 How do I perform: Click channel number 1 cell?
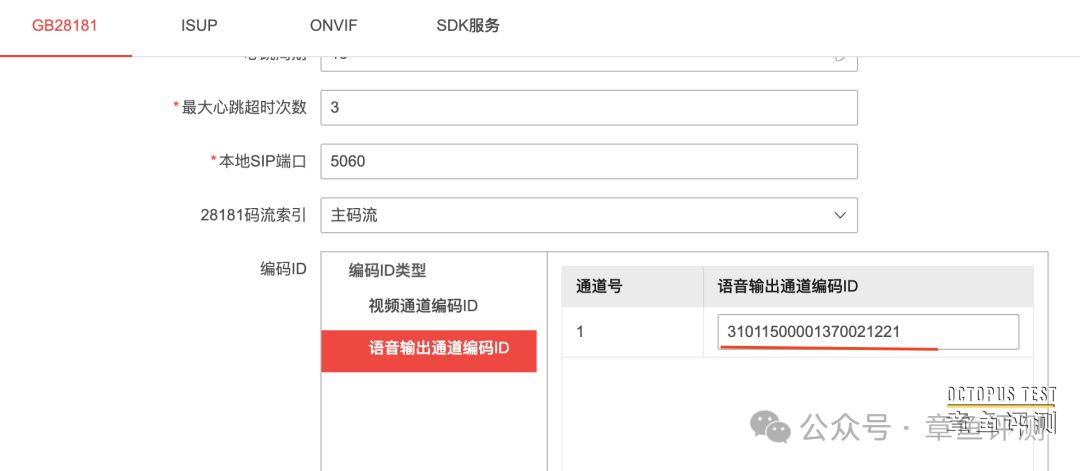[x=632, y=332]
